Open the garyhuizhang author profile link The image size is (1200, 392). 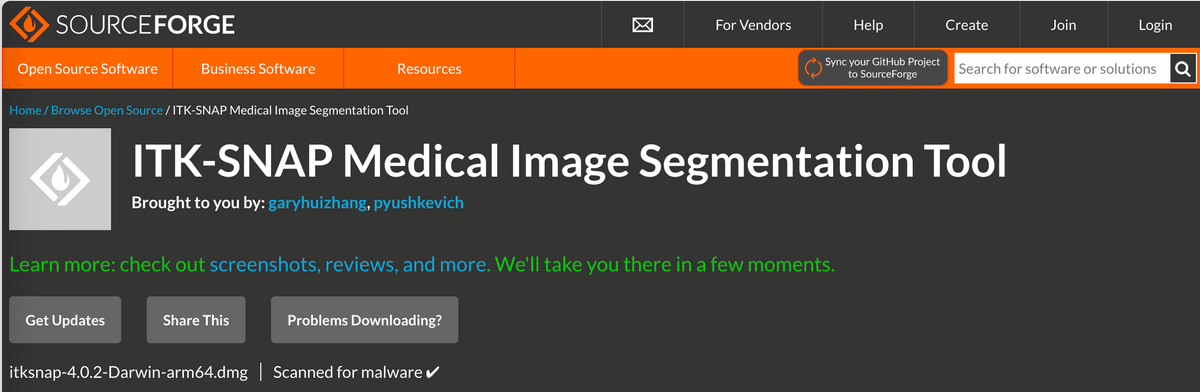317,203
